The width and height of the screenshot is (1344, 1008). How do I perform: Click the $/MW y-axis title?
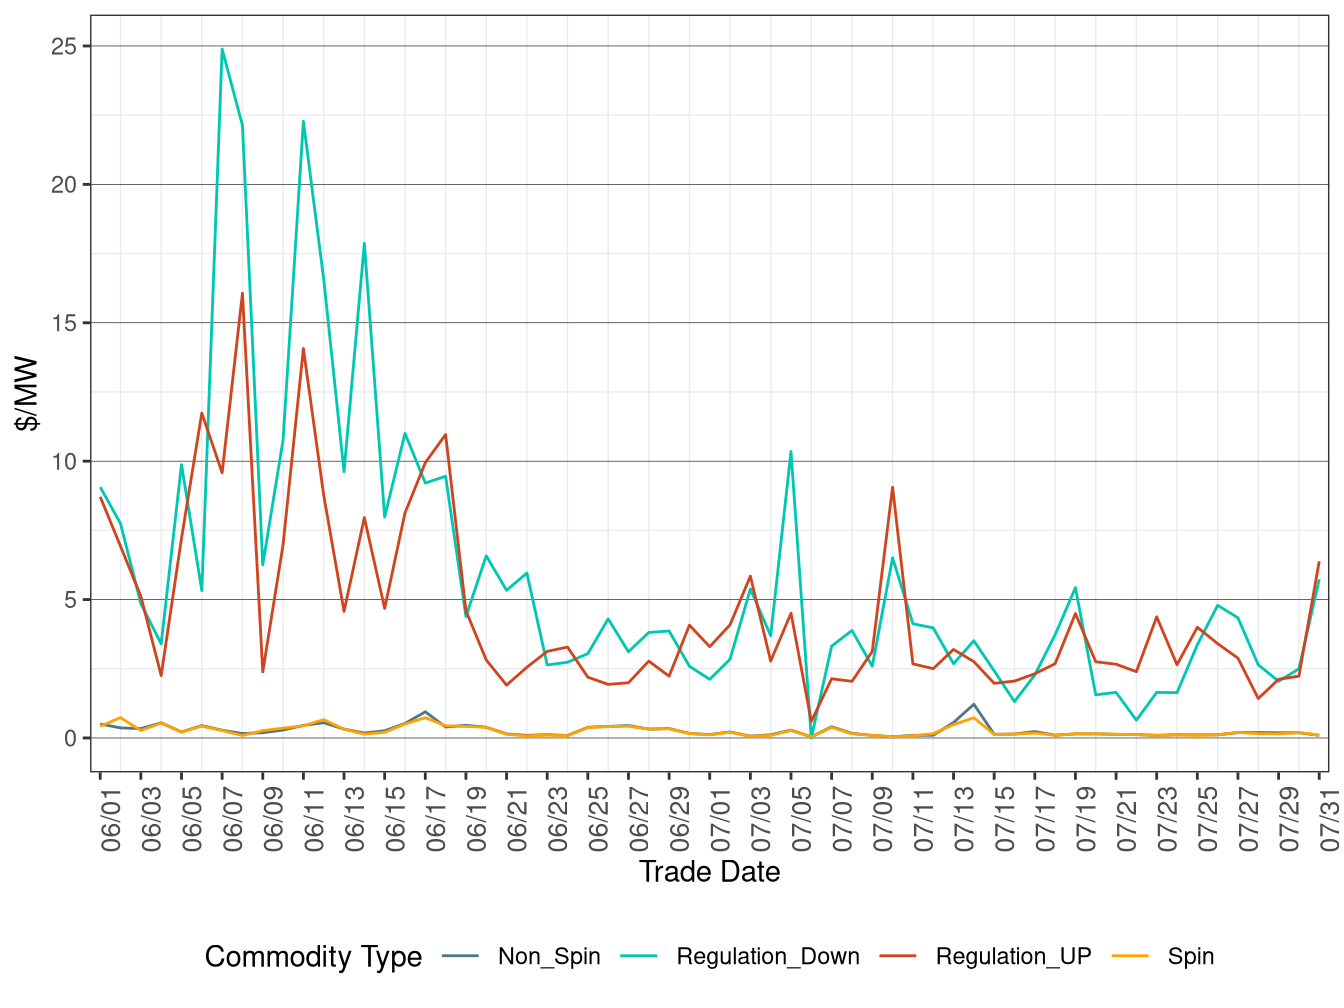pos(28,394)
